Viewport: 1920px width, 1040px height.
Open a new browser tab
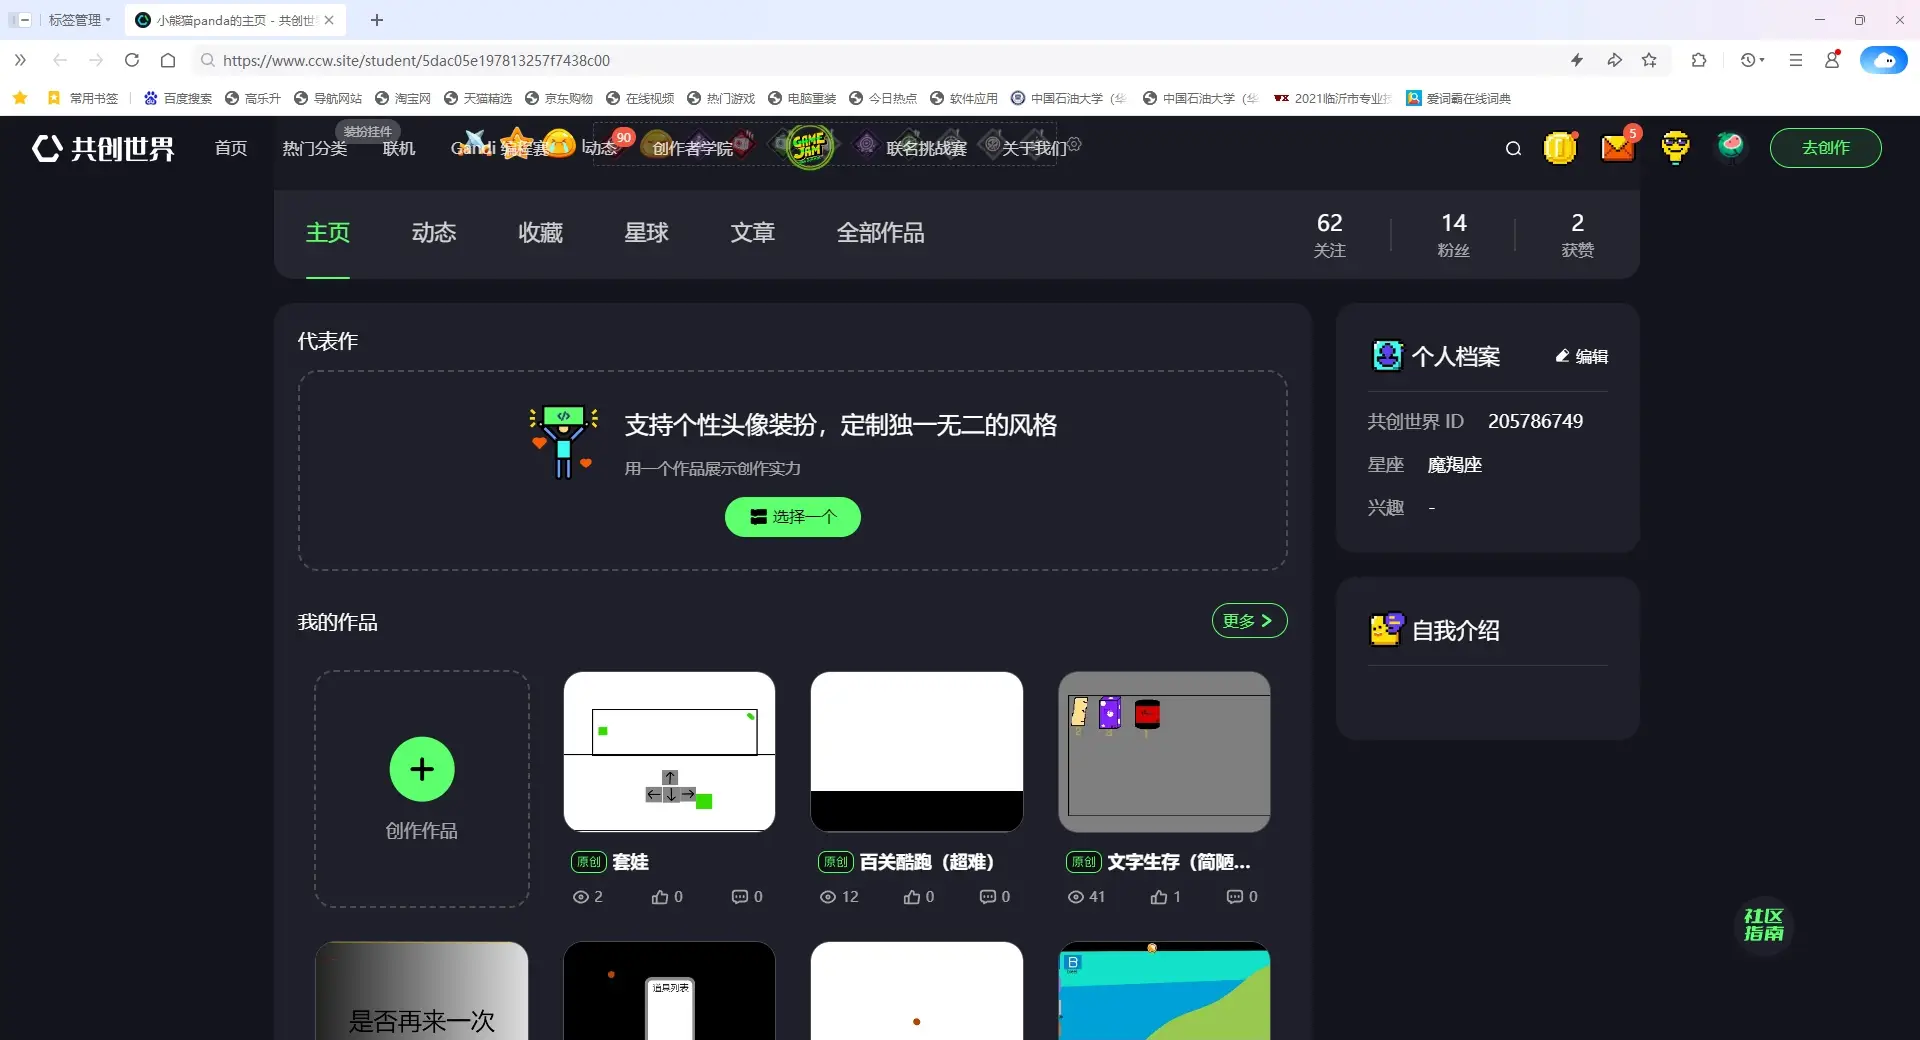377,20
